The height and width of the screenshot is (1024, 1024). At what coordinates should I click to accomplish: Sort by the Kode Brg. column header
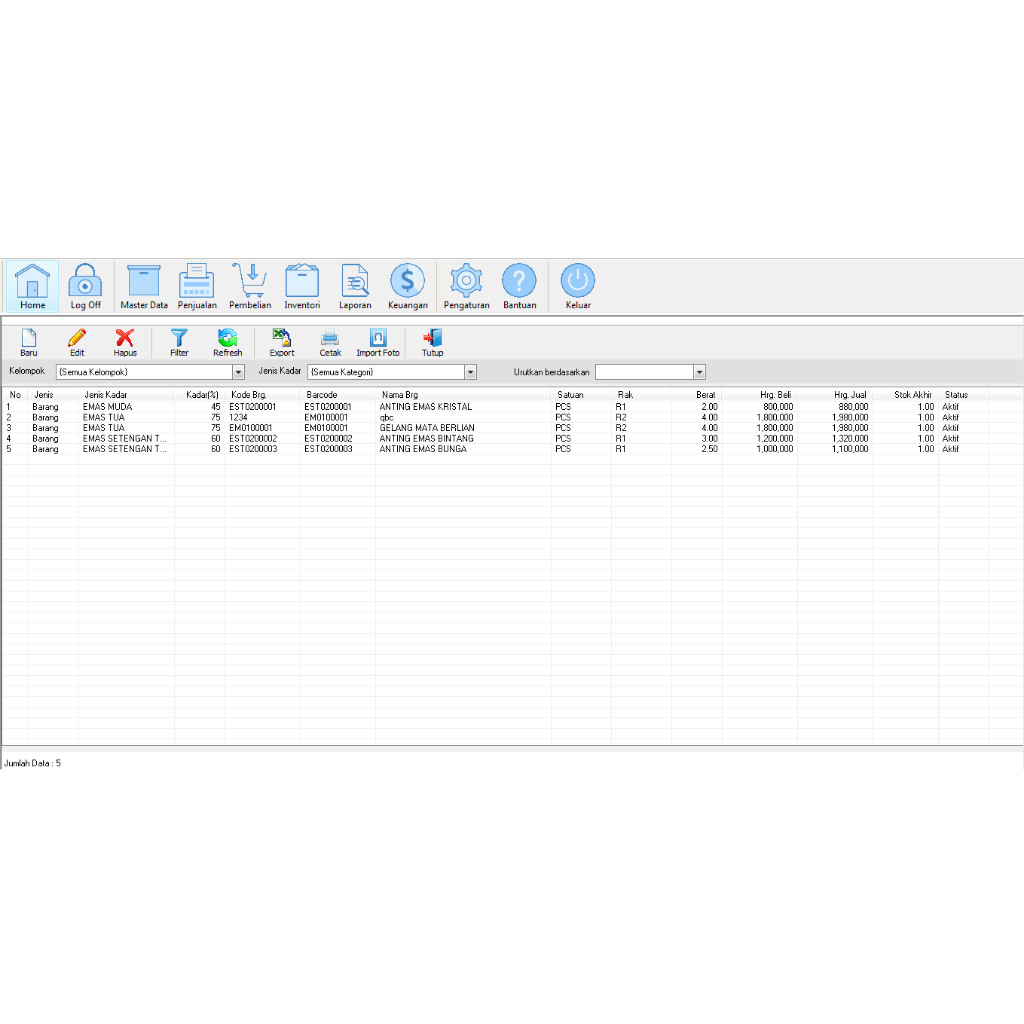[x=262, y=394]
